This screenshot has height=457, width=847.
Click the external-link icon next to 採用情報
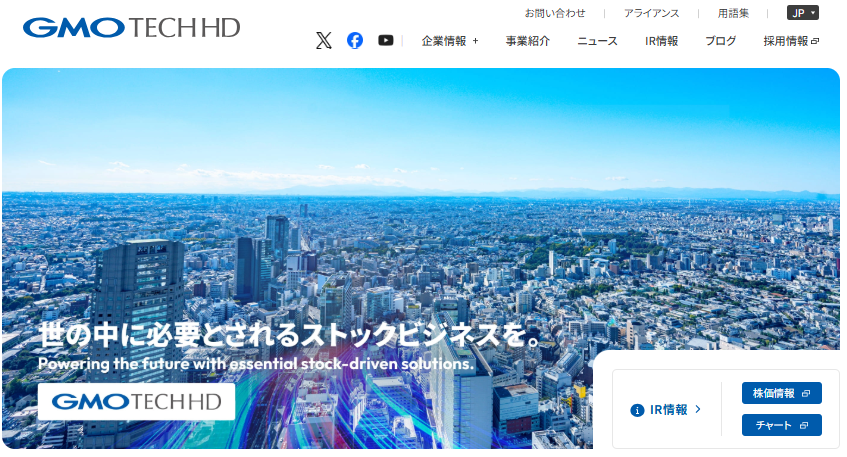(x=815, y=42)
